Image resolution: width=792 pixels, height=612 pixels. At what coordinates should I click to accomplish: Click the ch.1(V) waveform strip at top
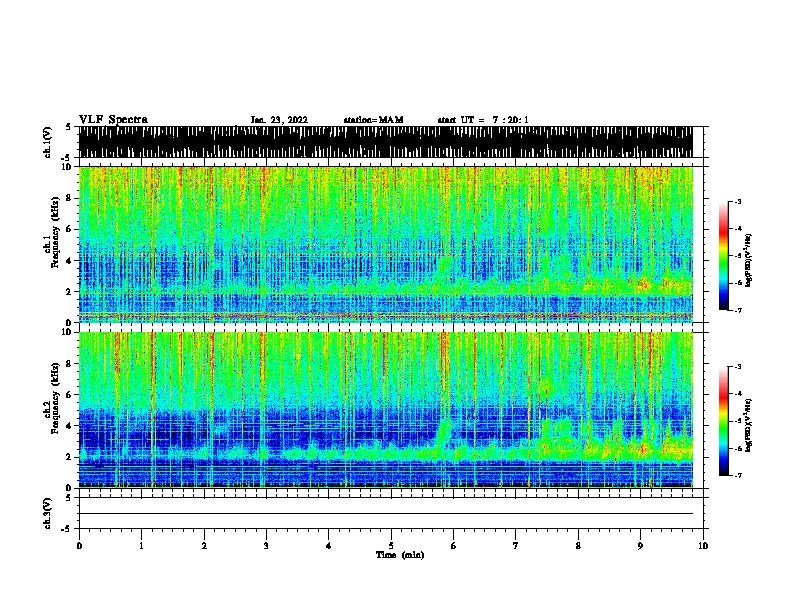(386, 142)
